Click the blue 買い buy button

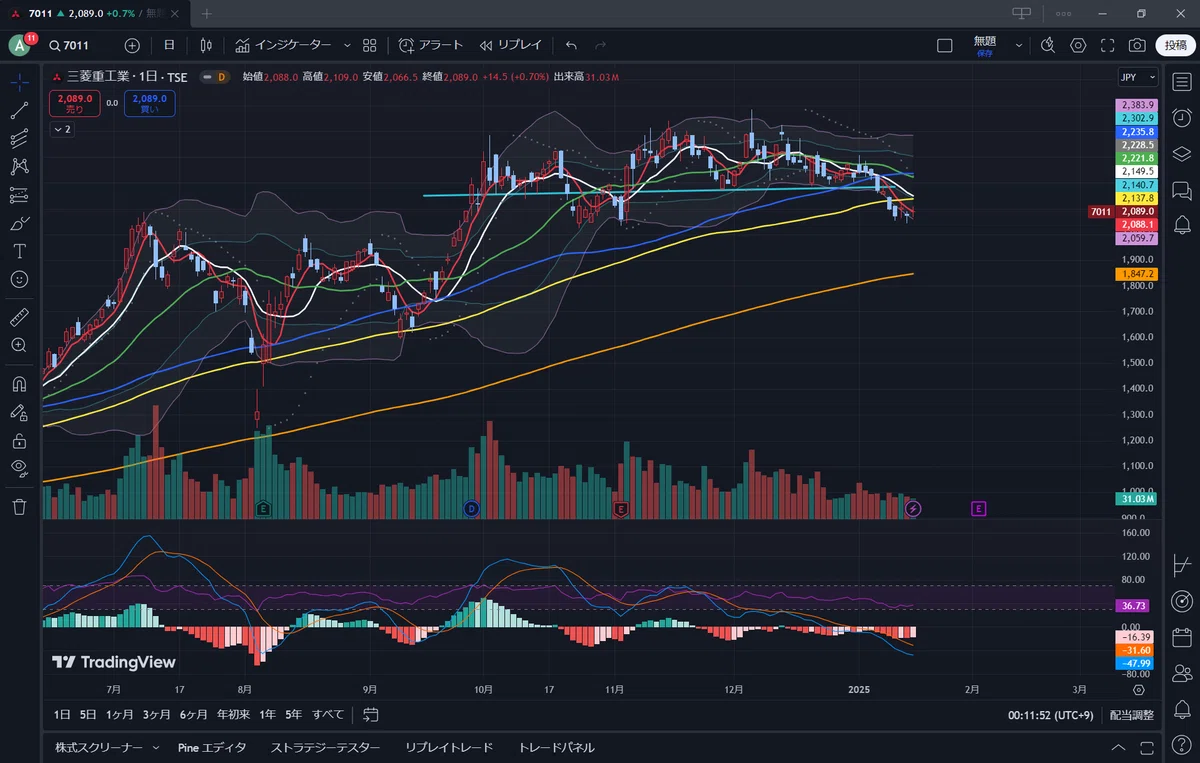point(149,103)
